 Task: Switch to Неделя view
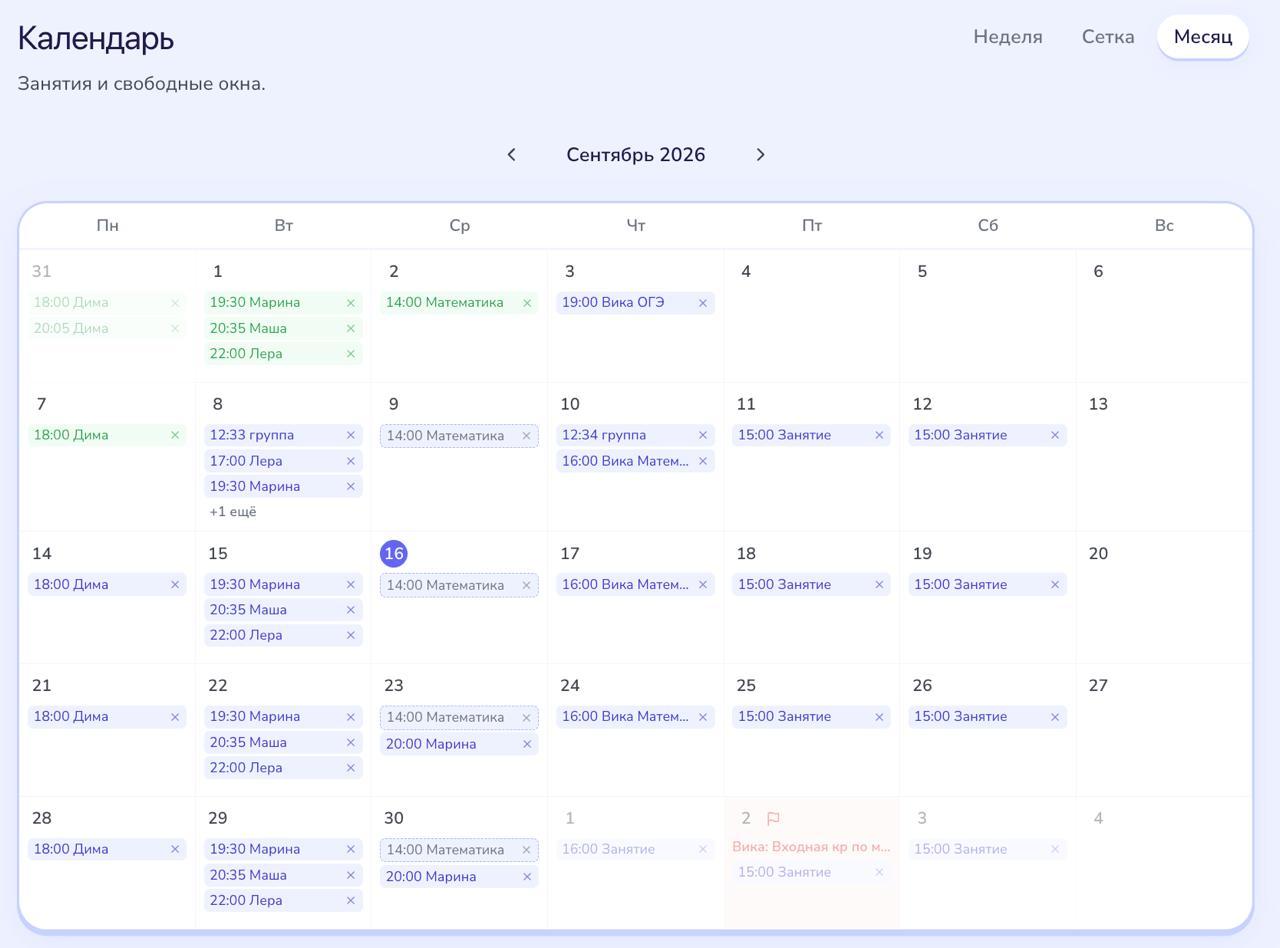[x=1008, y=37]
